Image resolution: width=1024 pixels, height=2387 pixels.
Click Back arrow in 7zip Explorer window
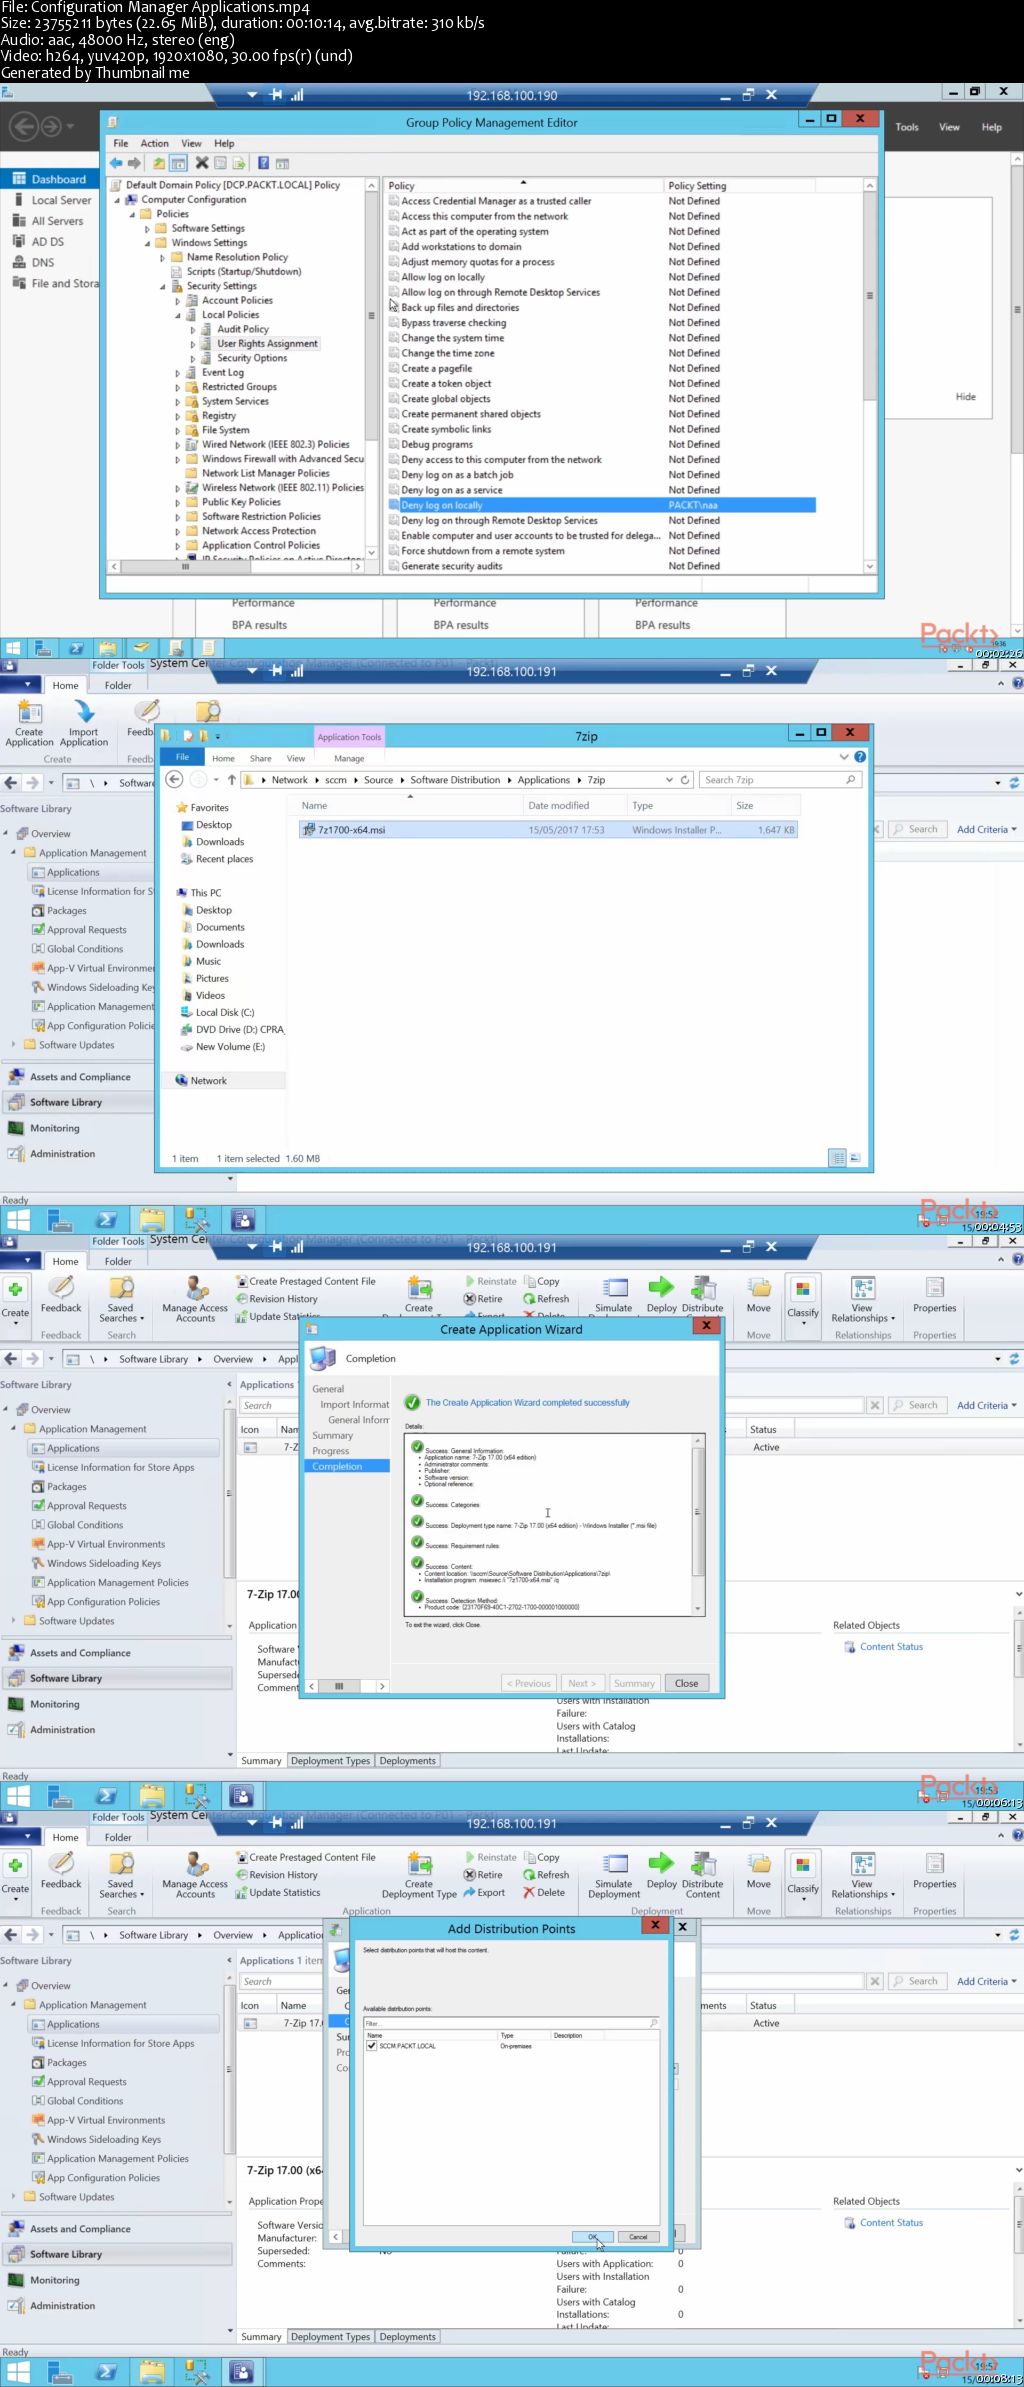coord(174,779)
